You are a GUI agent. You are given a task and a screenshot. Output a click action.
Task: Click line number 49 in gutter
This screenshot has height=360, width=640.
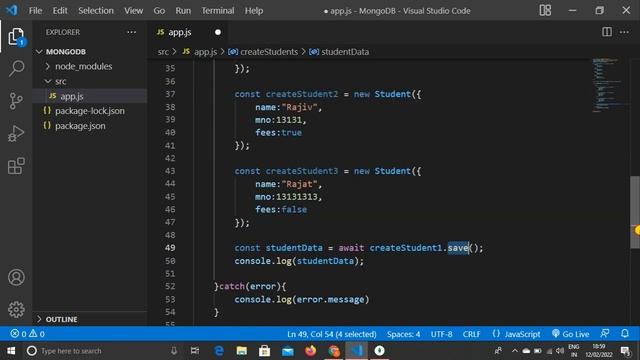click(x=170, y=248)
